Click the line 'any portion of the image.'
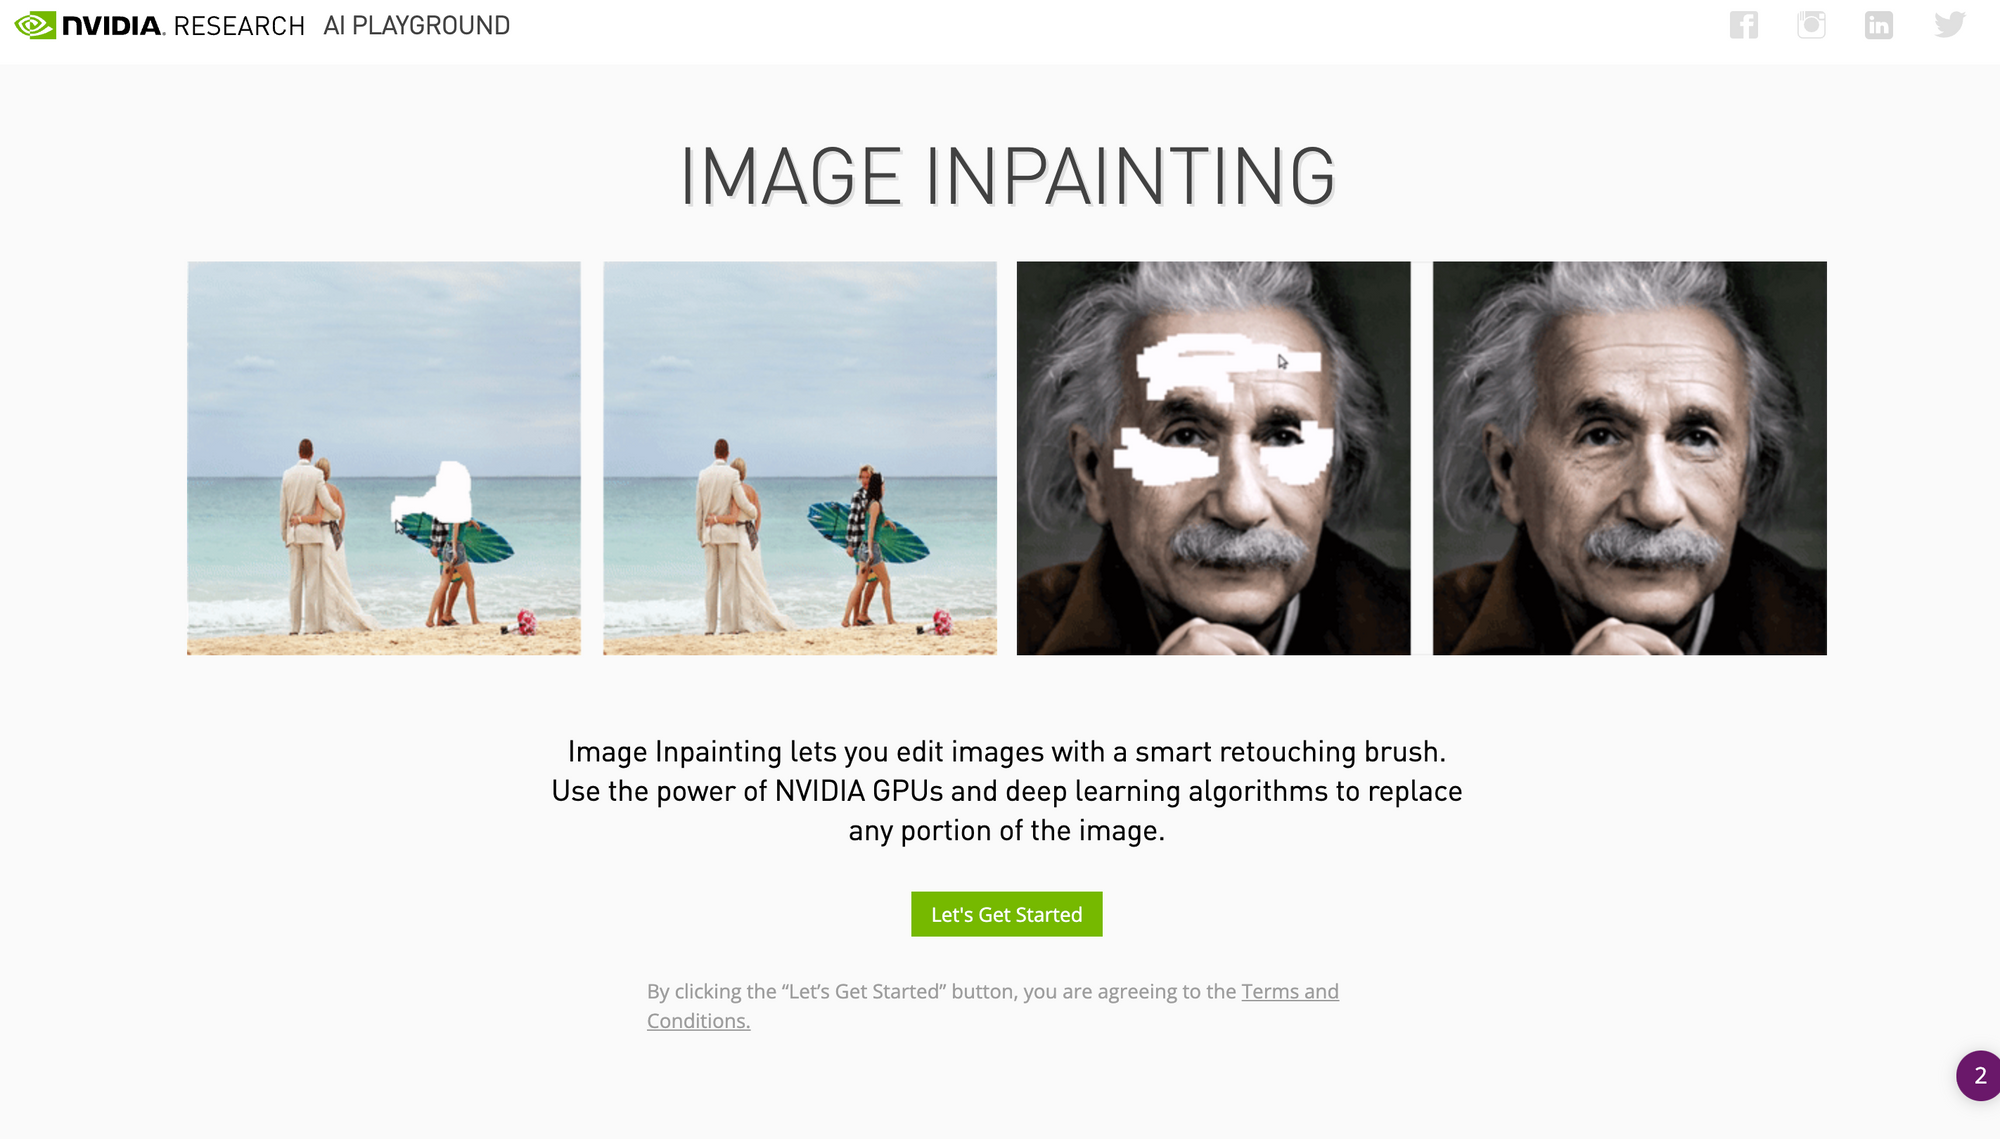The width and height of the screenshot is (2000, 1139). coord(1007,831)
